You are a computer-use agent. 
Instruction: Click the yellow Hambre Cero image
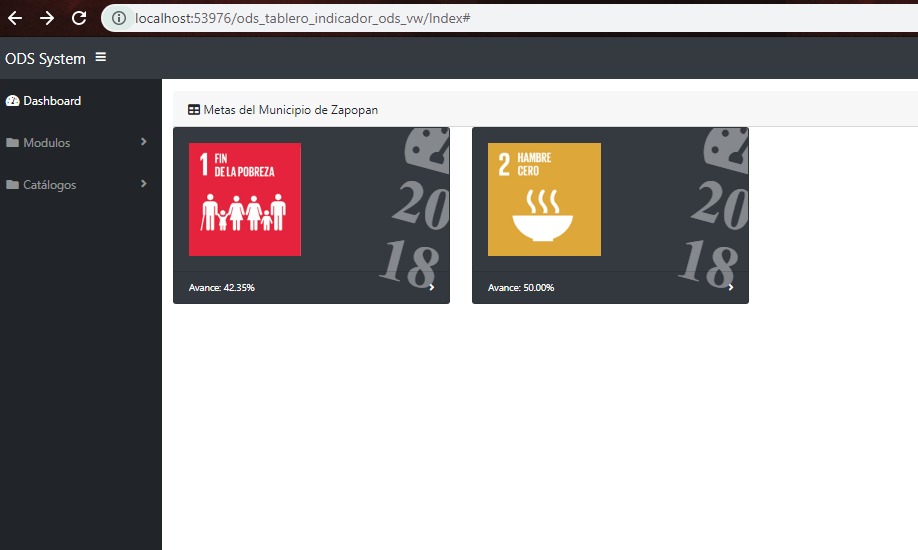pos(544,199)
